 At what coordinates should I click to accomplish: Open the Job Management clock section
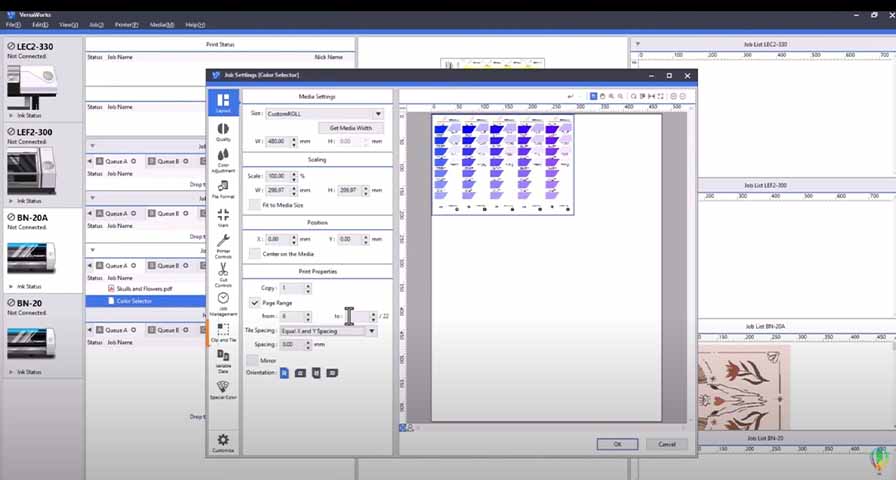coord(223,304)
